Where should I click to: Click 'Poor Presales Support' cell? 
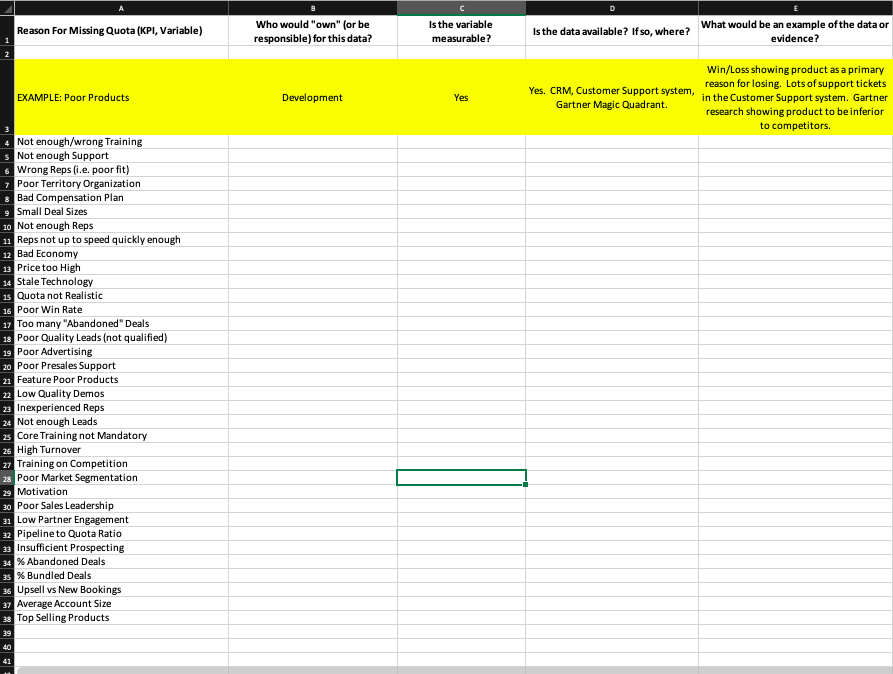click(121, 366)
